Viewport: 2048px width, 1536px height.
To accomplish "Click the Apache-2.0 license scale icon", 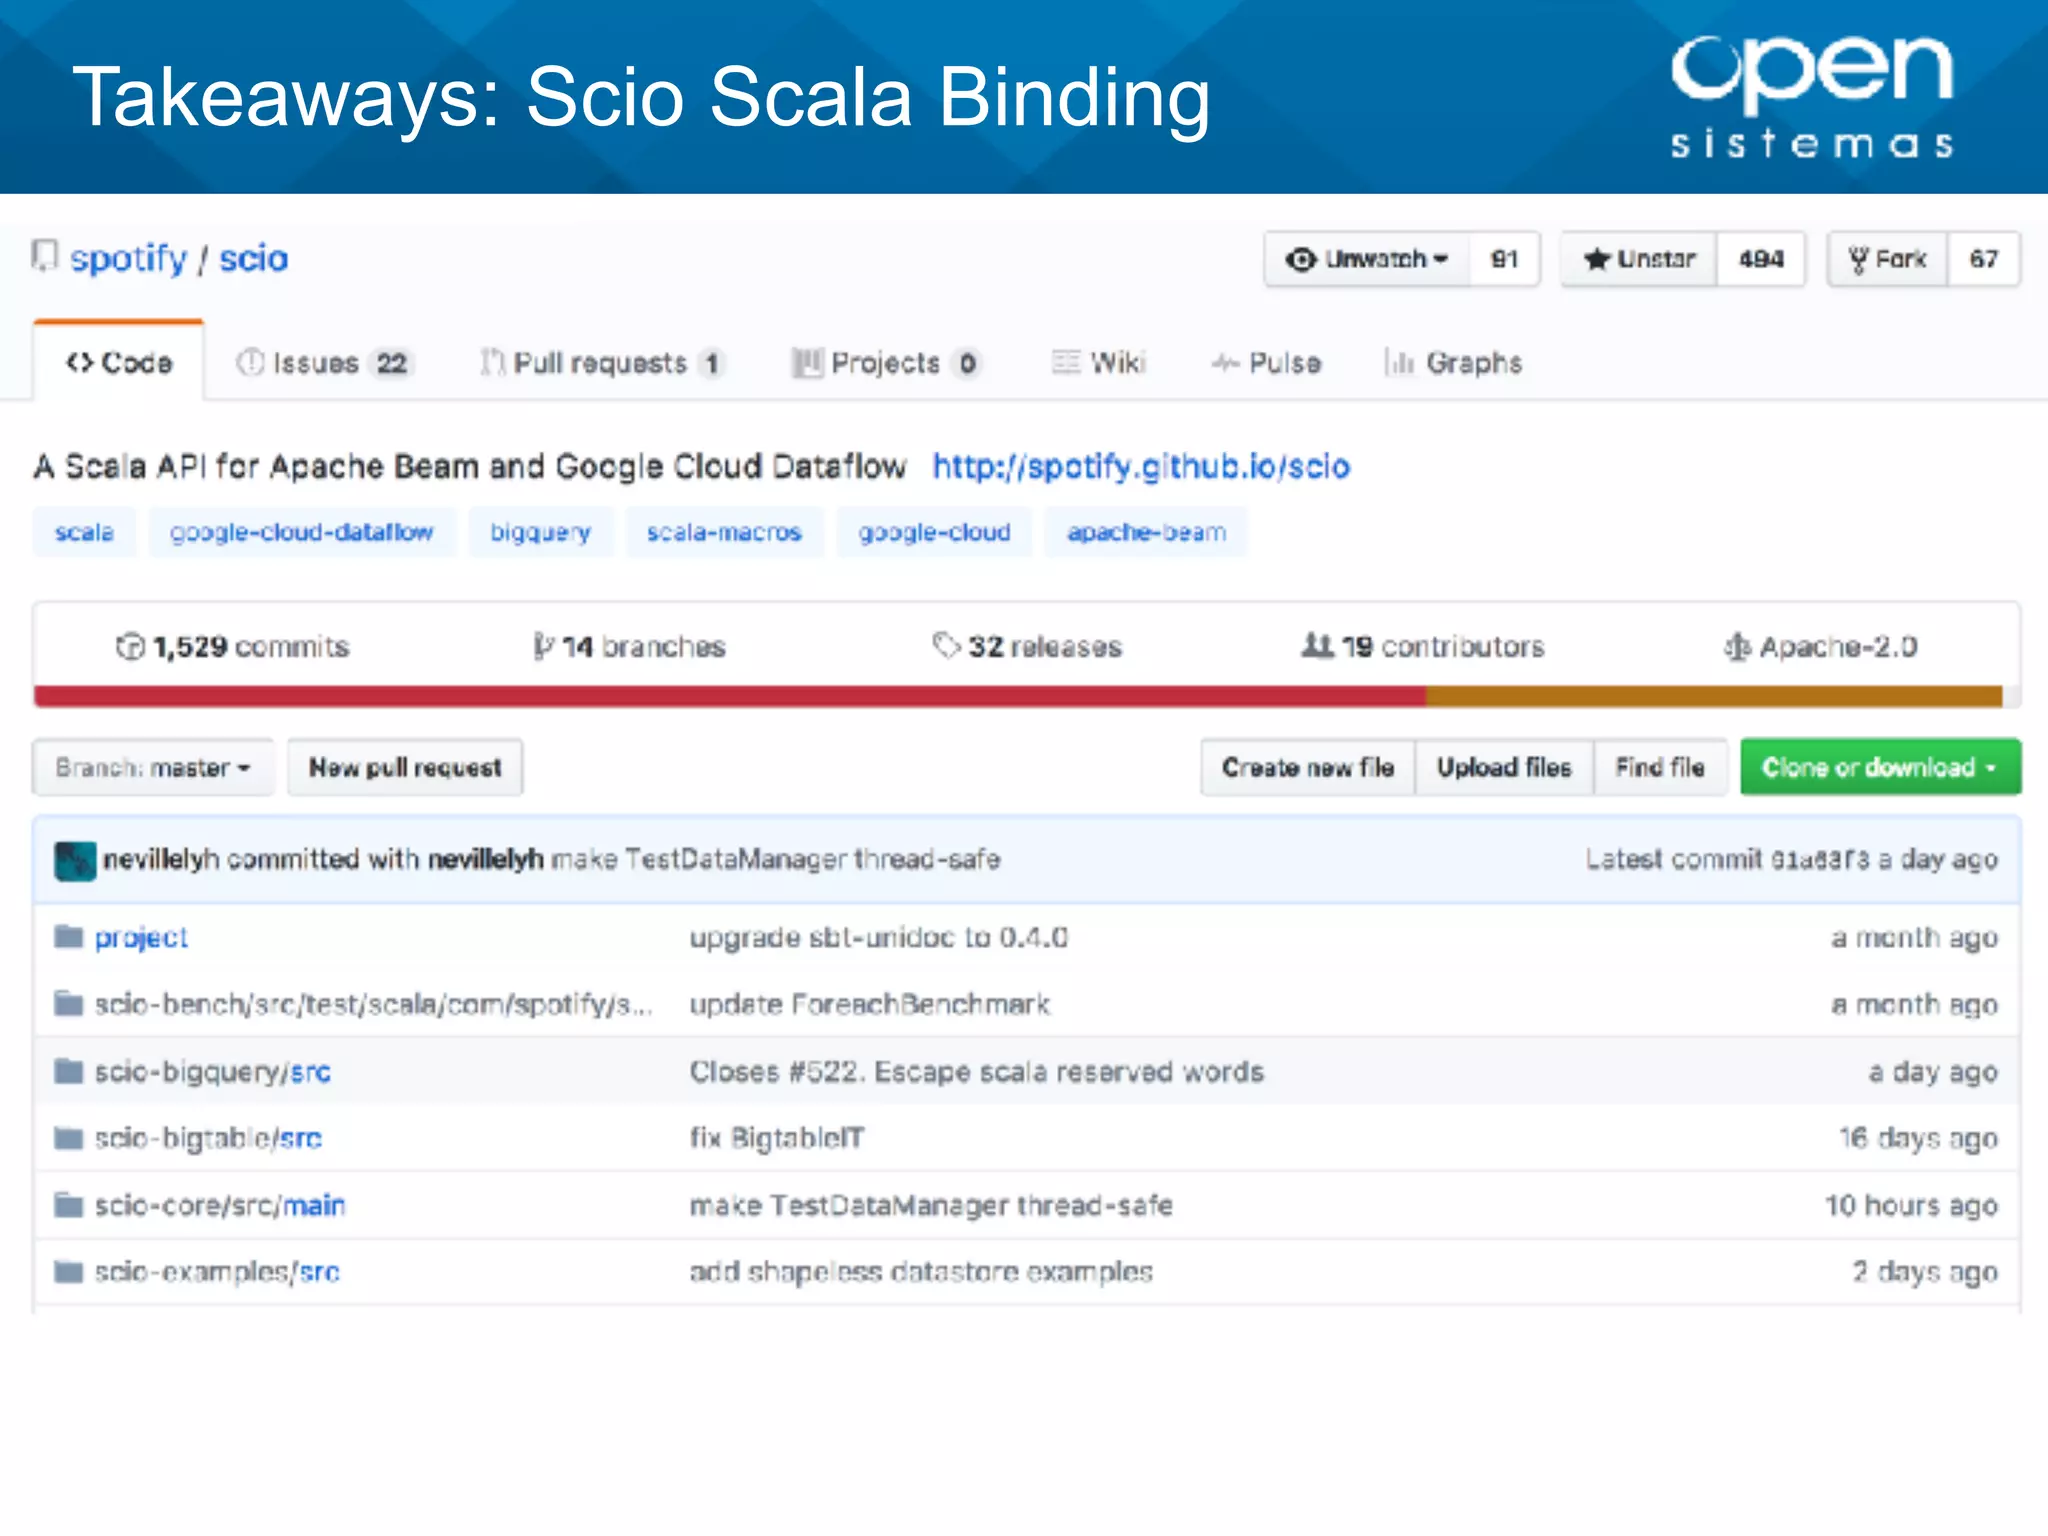I will pos(1737,647).
